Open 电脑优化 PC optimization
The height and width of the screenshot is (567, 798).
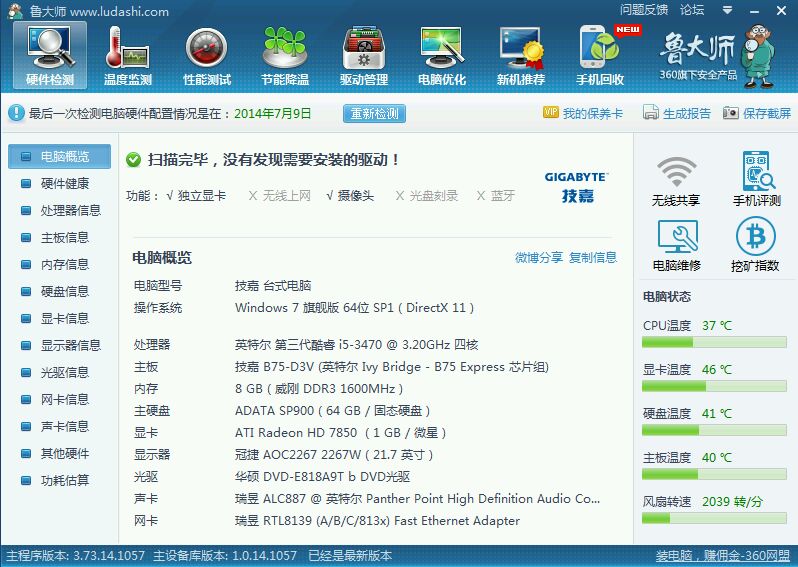(x=442, y=55)
